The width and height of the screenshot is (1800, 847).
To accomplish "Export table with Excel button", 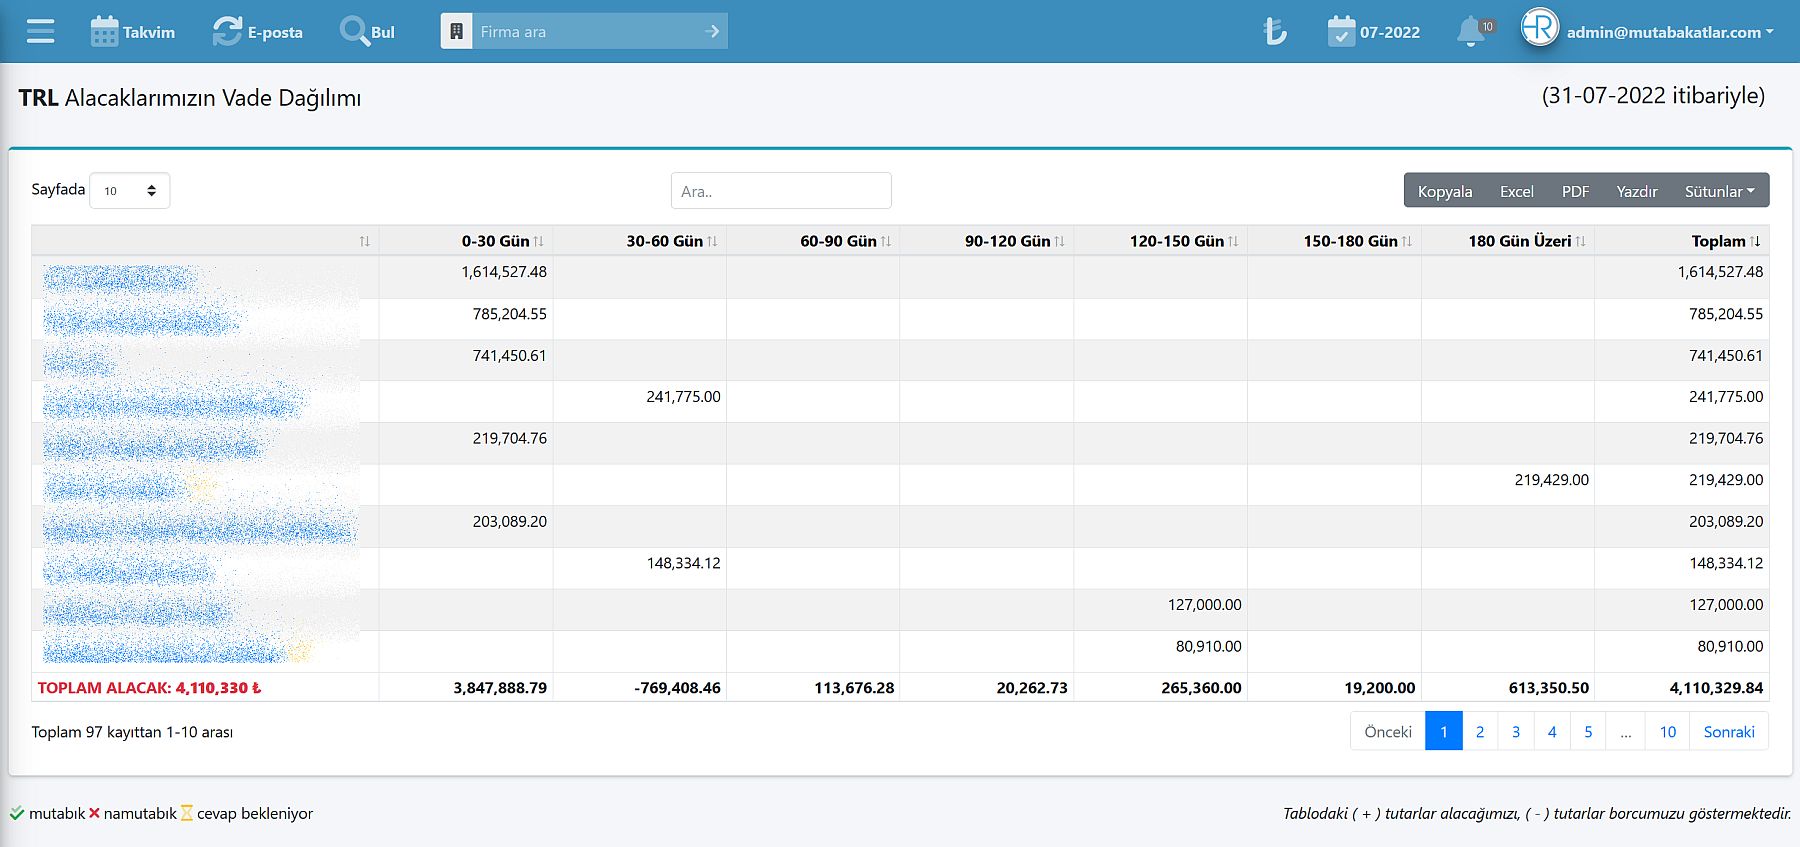I will (1516, 191).
